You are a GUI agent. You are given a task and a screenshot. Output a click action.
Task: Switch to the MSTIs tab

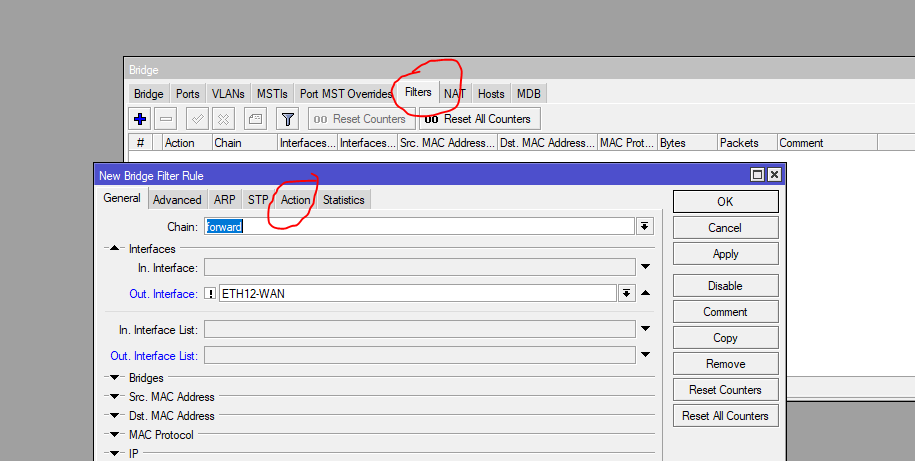[x=272, y=93]
